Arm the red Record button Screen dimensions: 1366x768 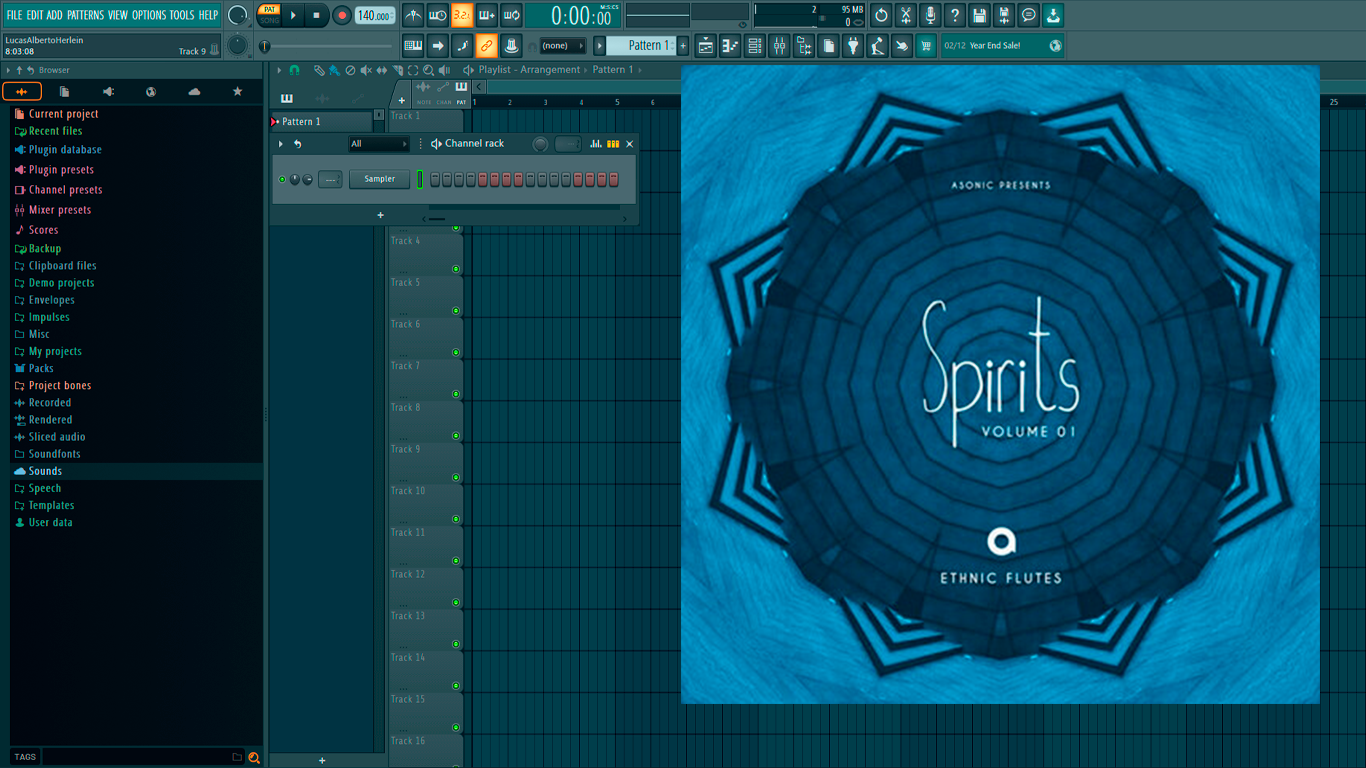(341, 15)
